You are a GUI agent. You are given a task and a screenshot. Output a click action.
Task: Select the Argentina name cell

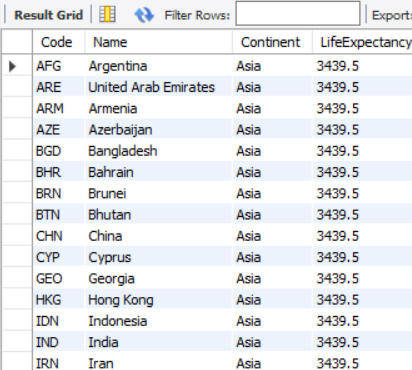(158, 66)
